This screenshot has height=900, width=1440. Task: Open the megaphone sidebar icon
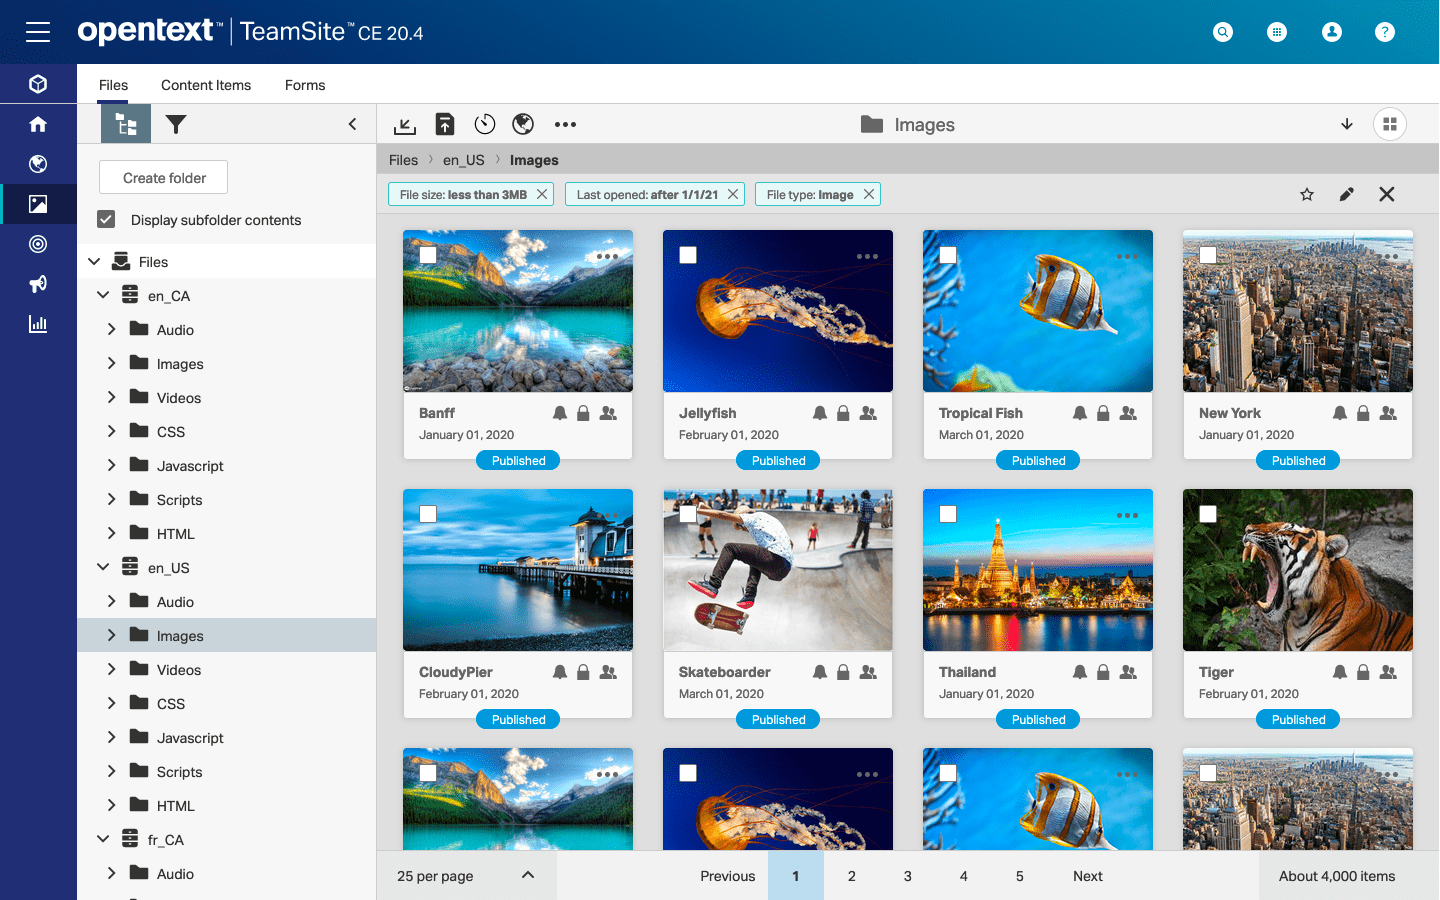(x=38, y=284)
